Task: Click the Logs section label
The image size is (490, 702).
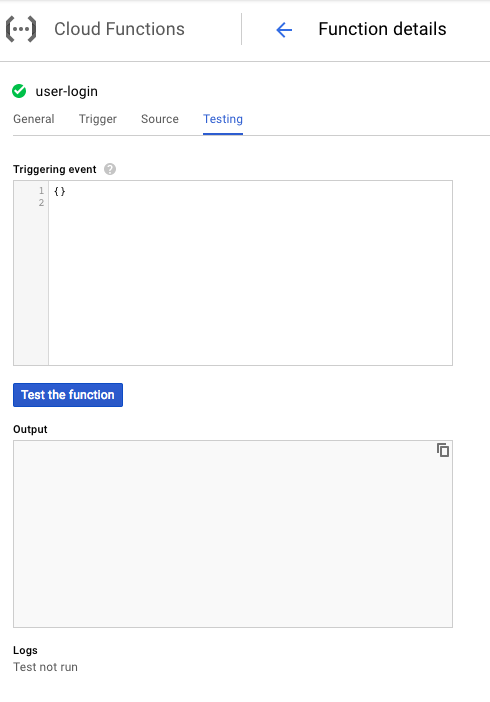Action: coord(25,650)
